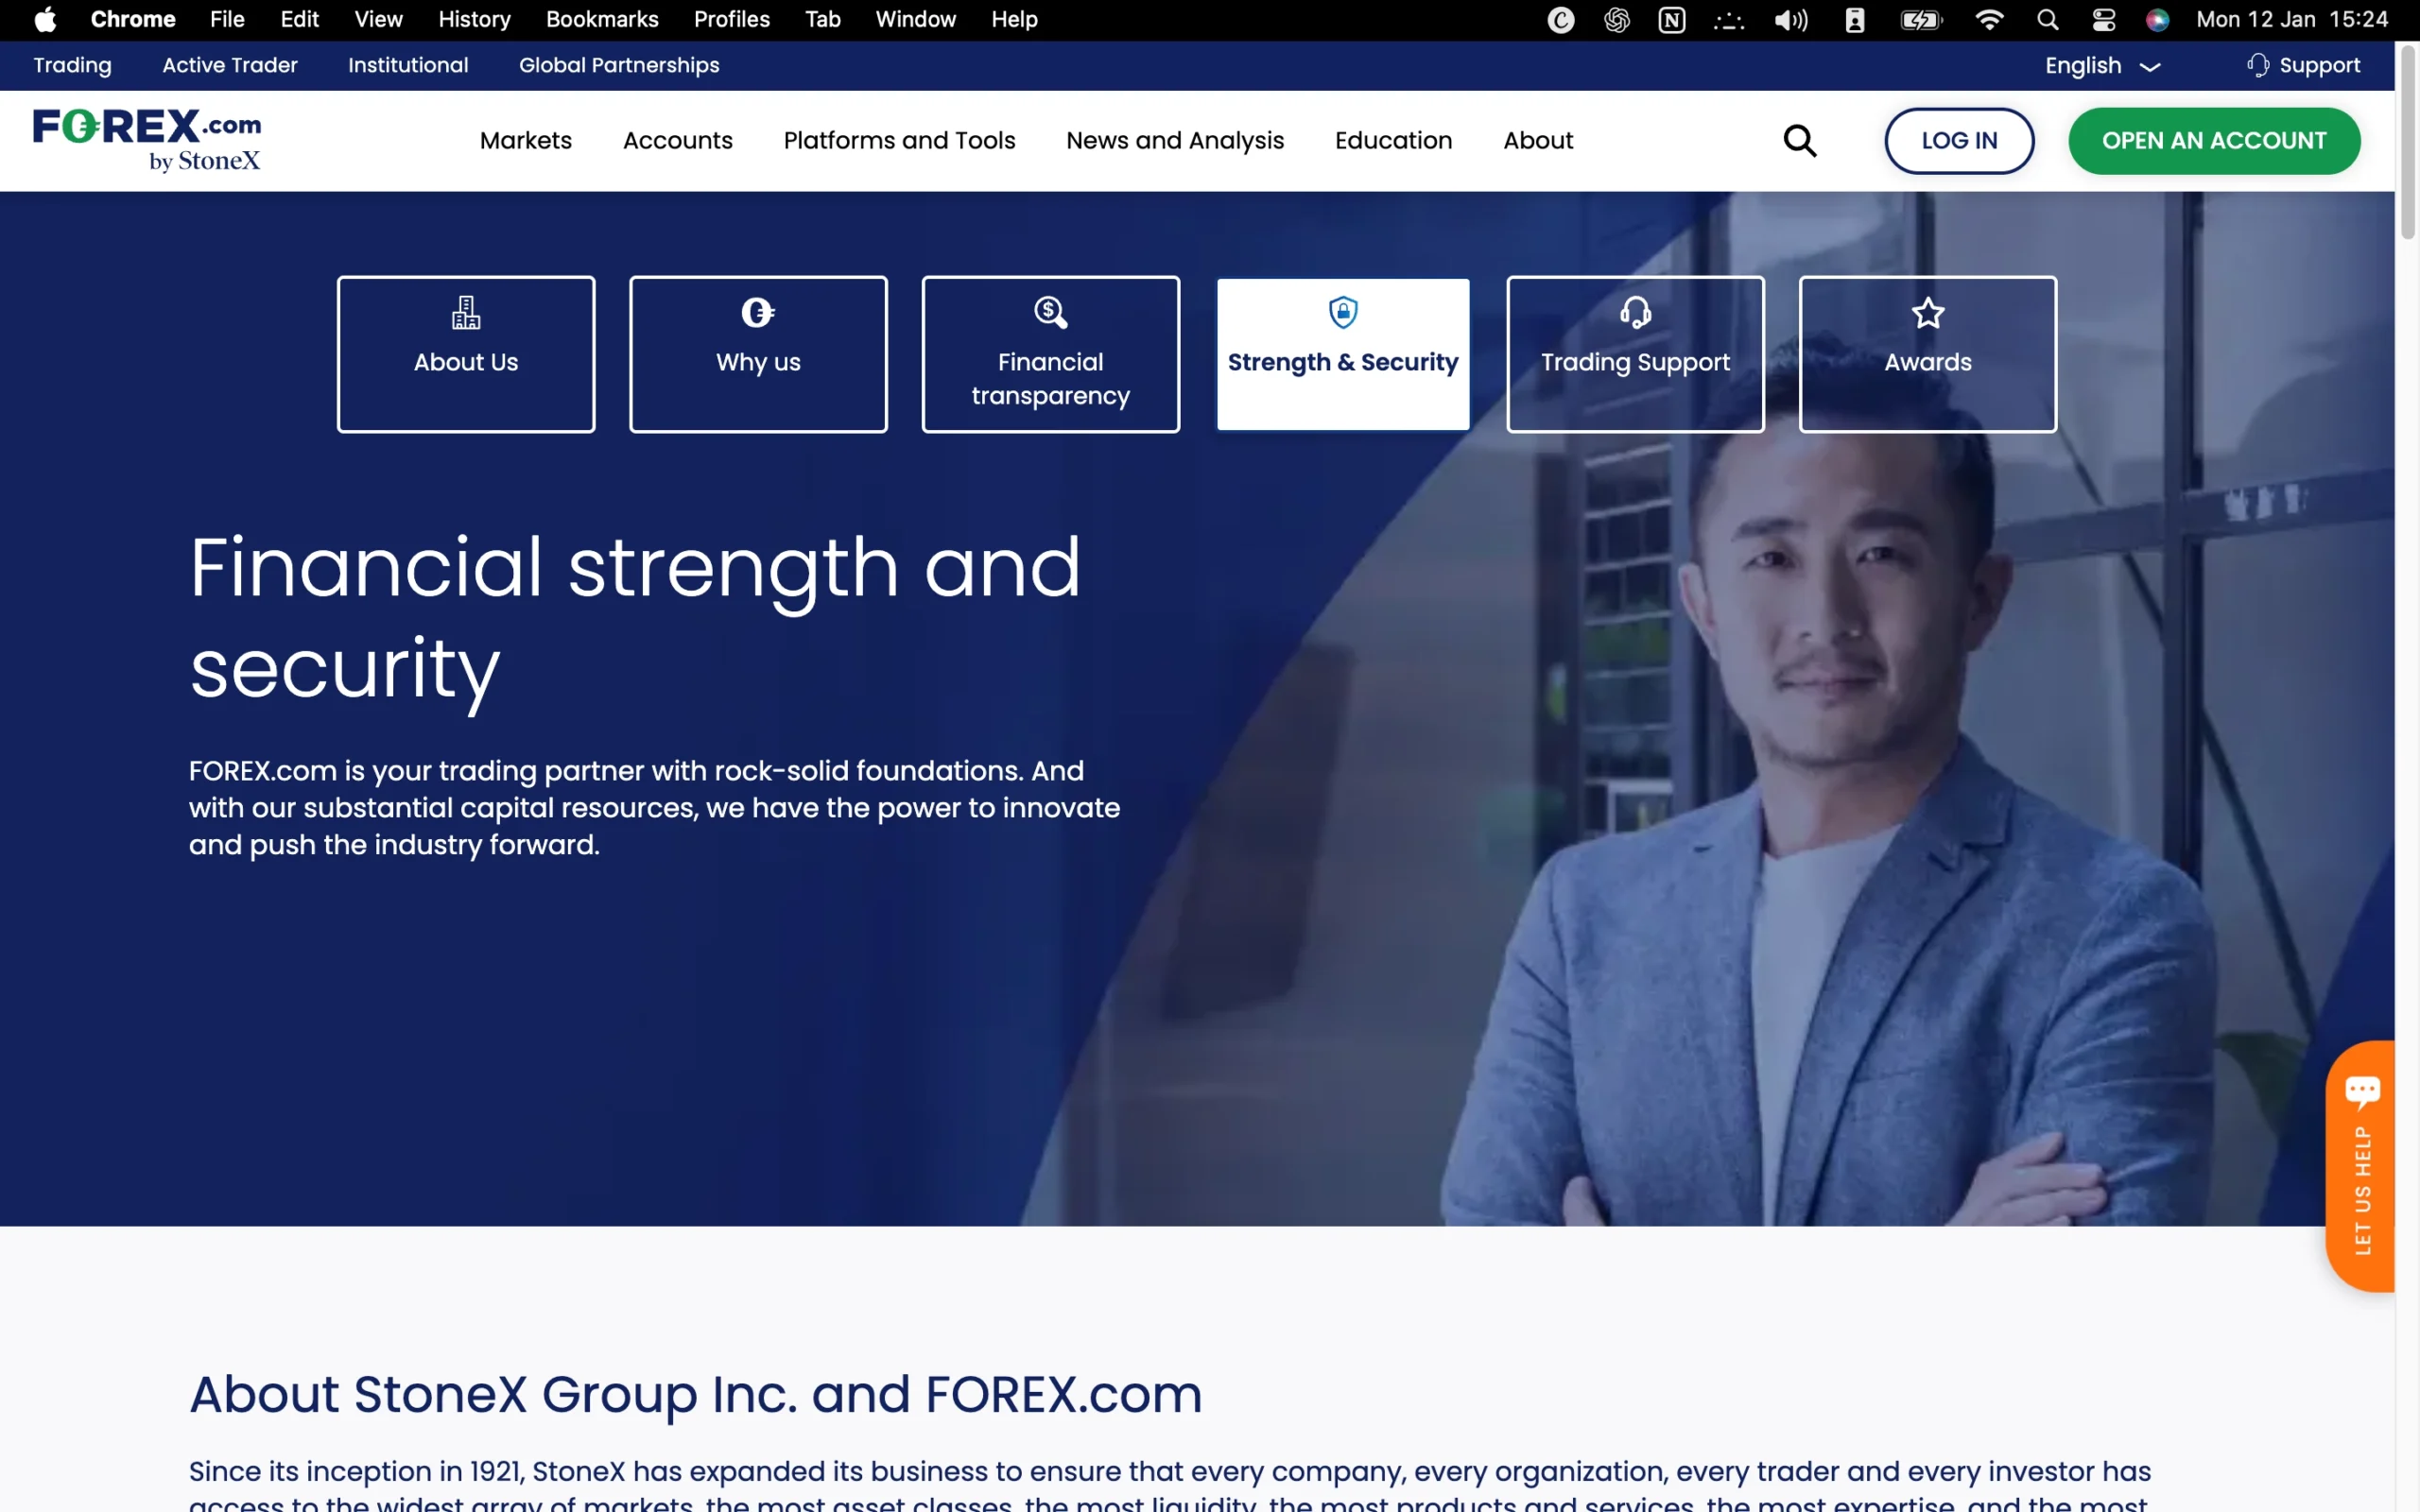
Task: Select the About Us building icon
Action: tap(466, 312)
